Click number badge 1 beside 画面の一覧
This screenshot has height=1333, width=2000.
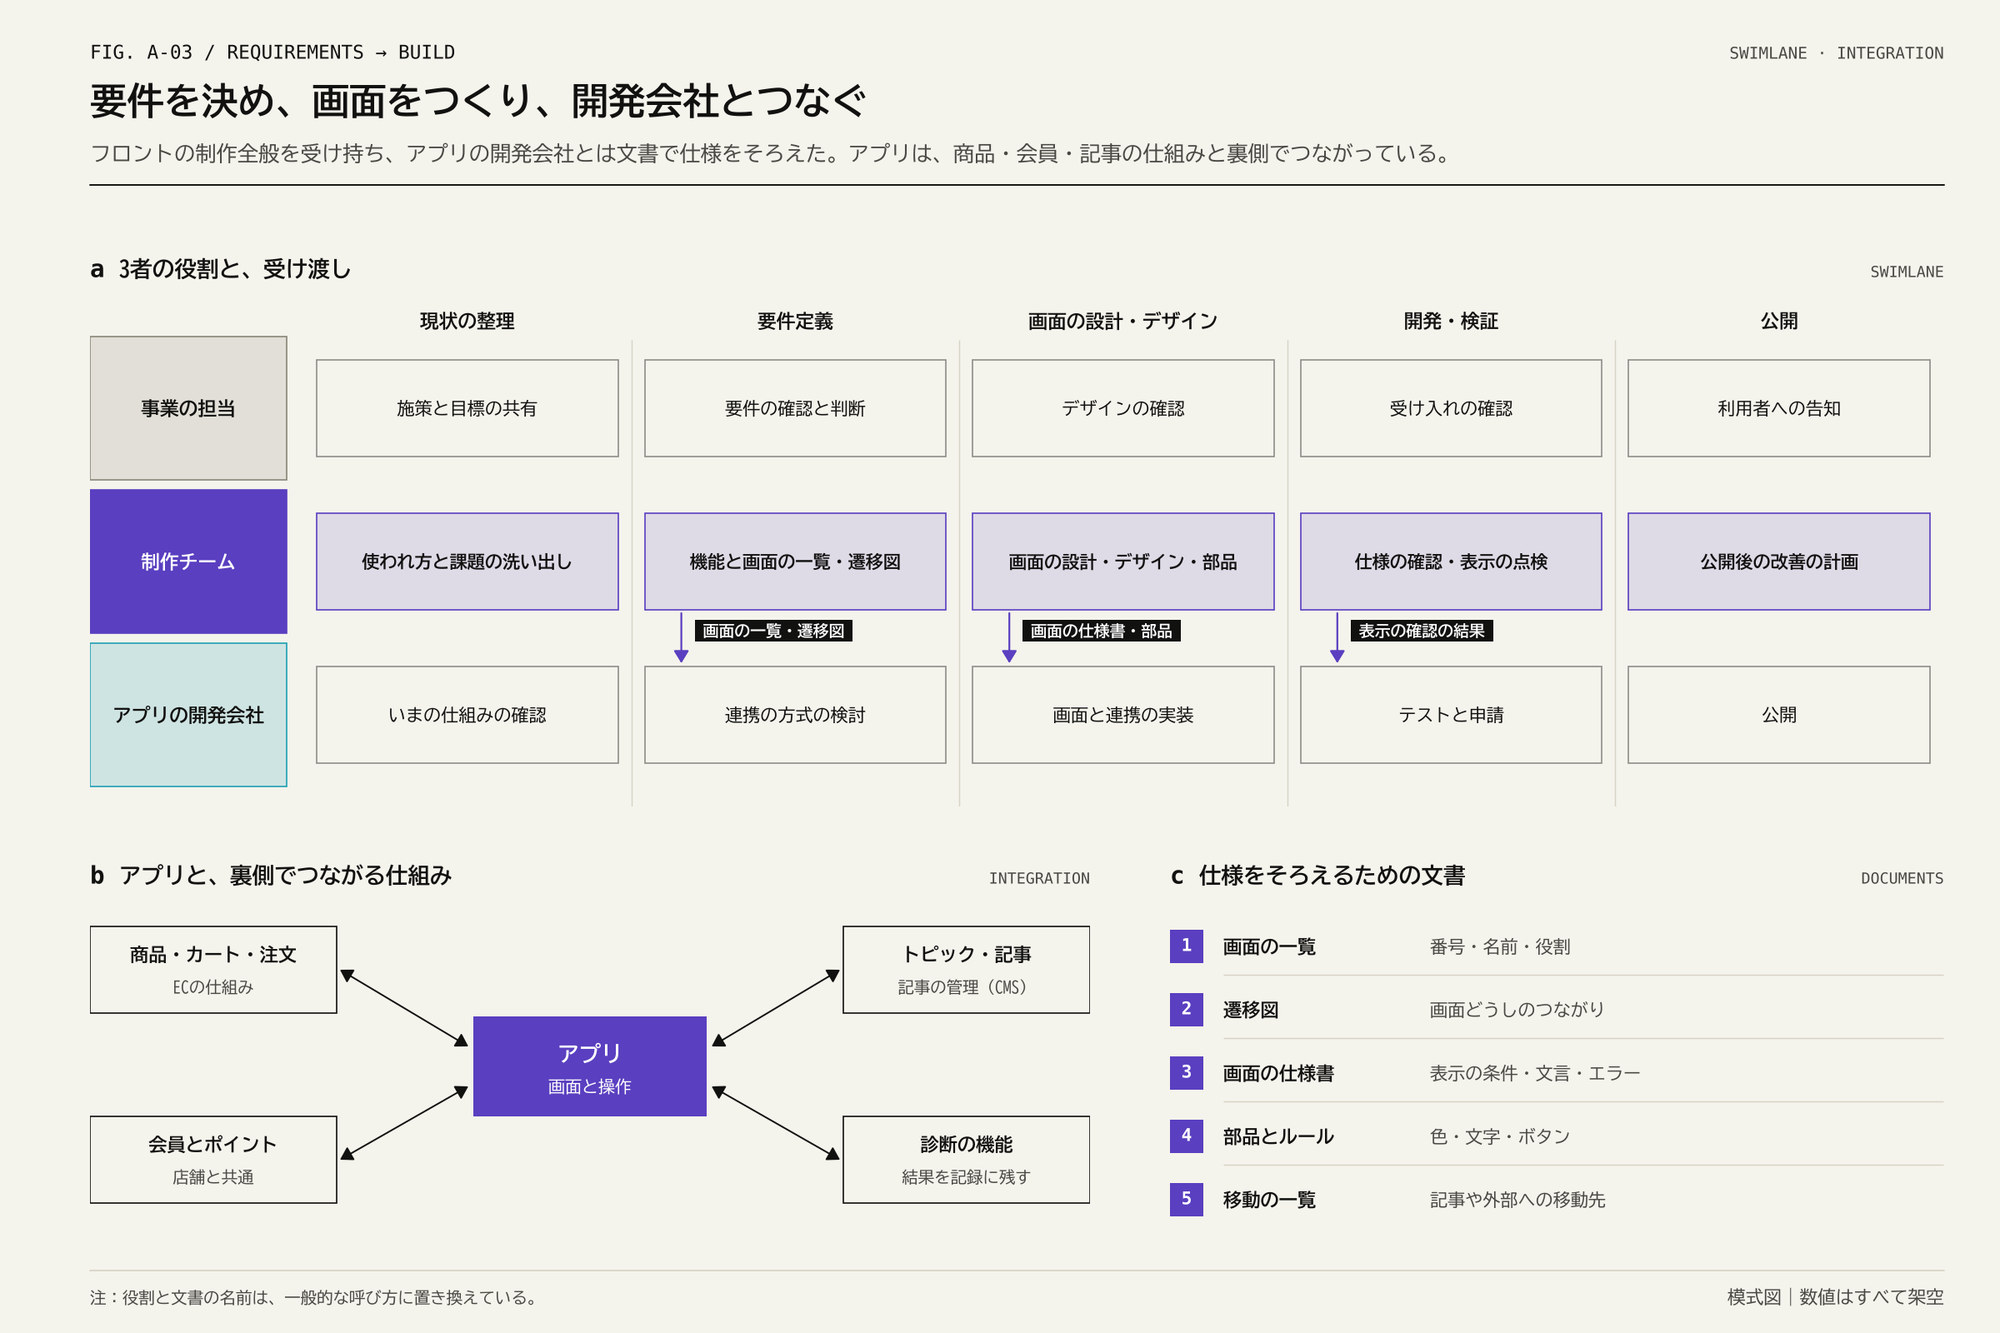1186,946
